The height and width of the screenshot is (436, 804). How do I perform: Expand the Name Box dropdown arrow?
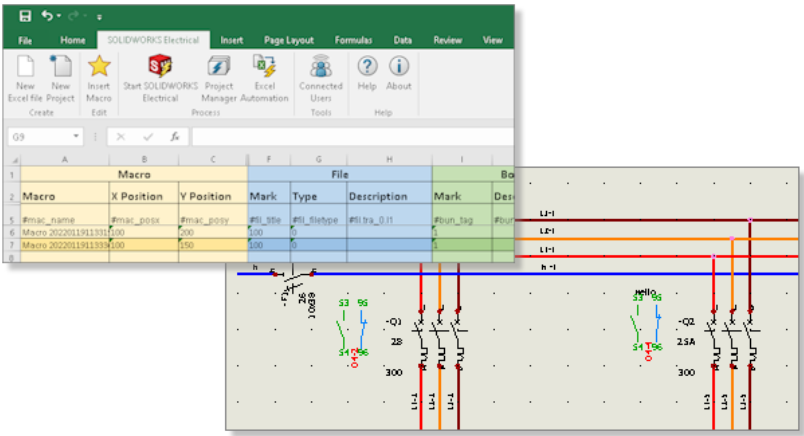click(x=76, y=136)
